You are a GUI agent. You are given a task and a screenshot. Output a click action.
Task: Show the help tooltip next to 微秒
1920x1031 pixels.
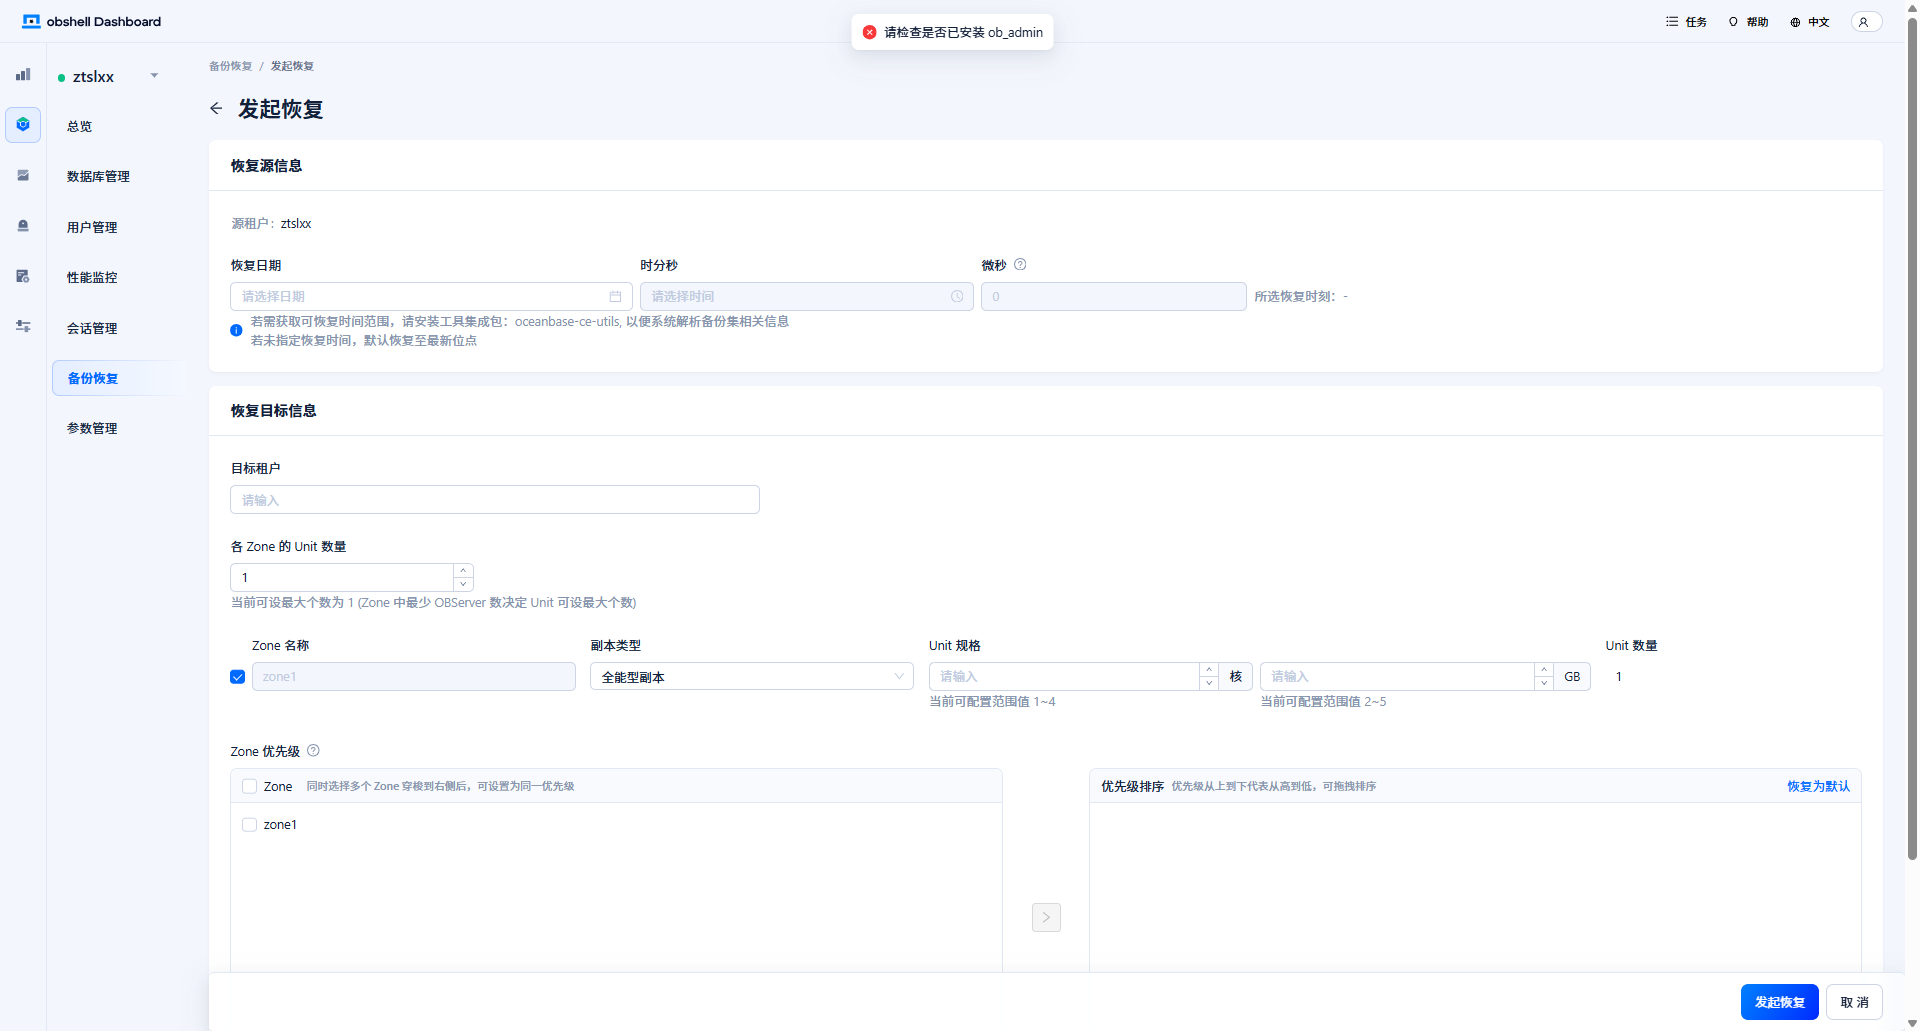pyautogui.click(x=1020, y=265)
